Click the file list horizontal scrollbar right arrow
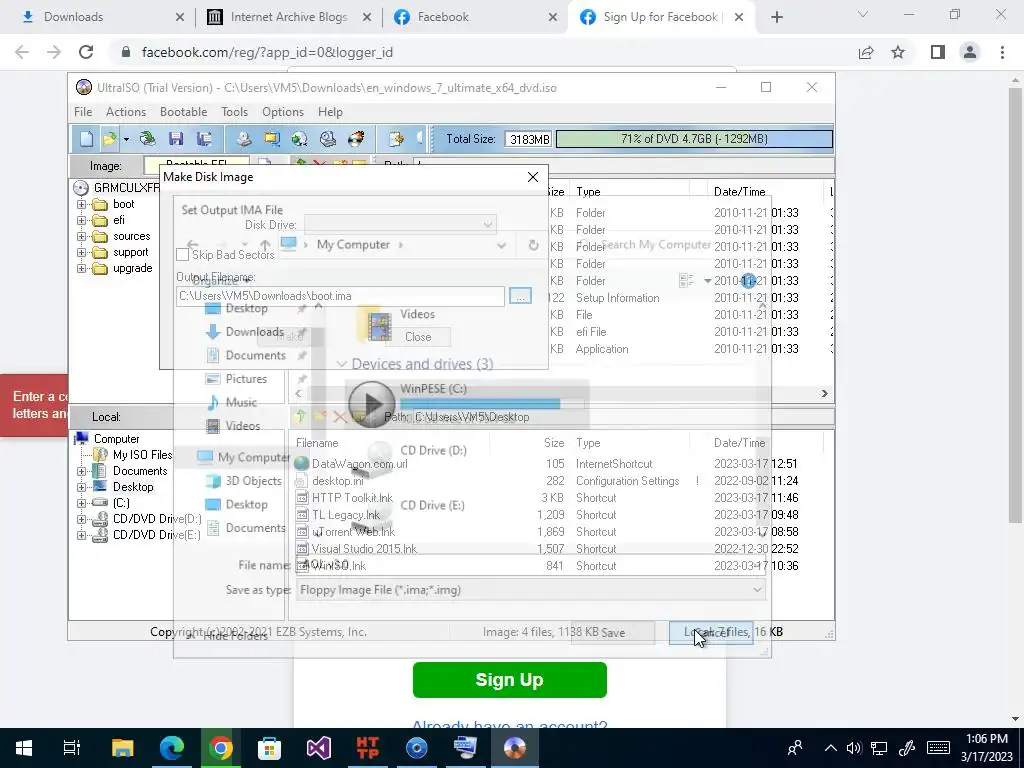Screen dimensions: 1024x768 click(824, 393)
